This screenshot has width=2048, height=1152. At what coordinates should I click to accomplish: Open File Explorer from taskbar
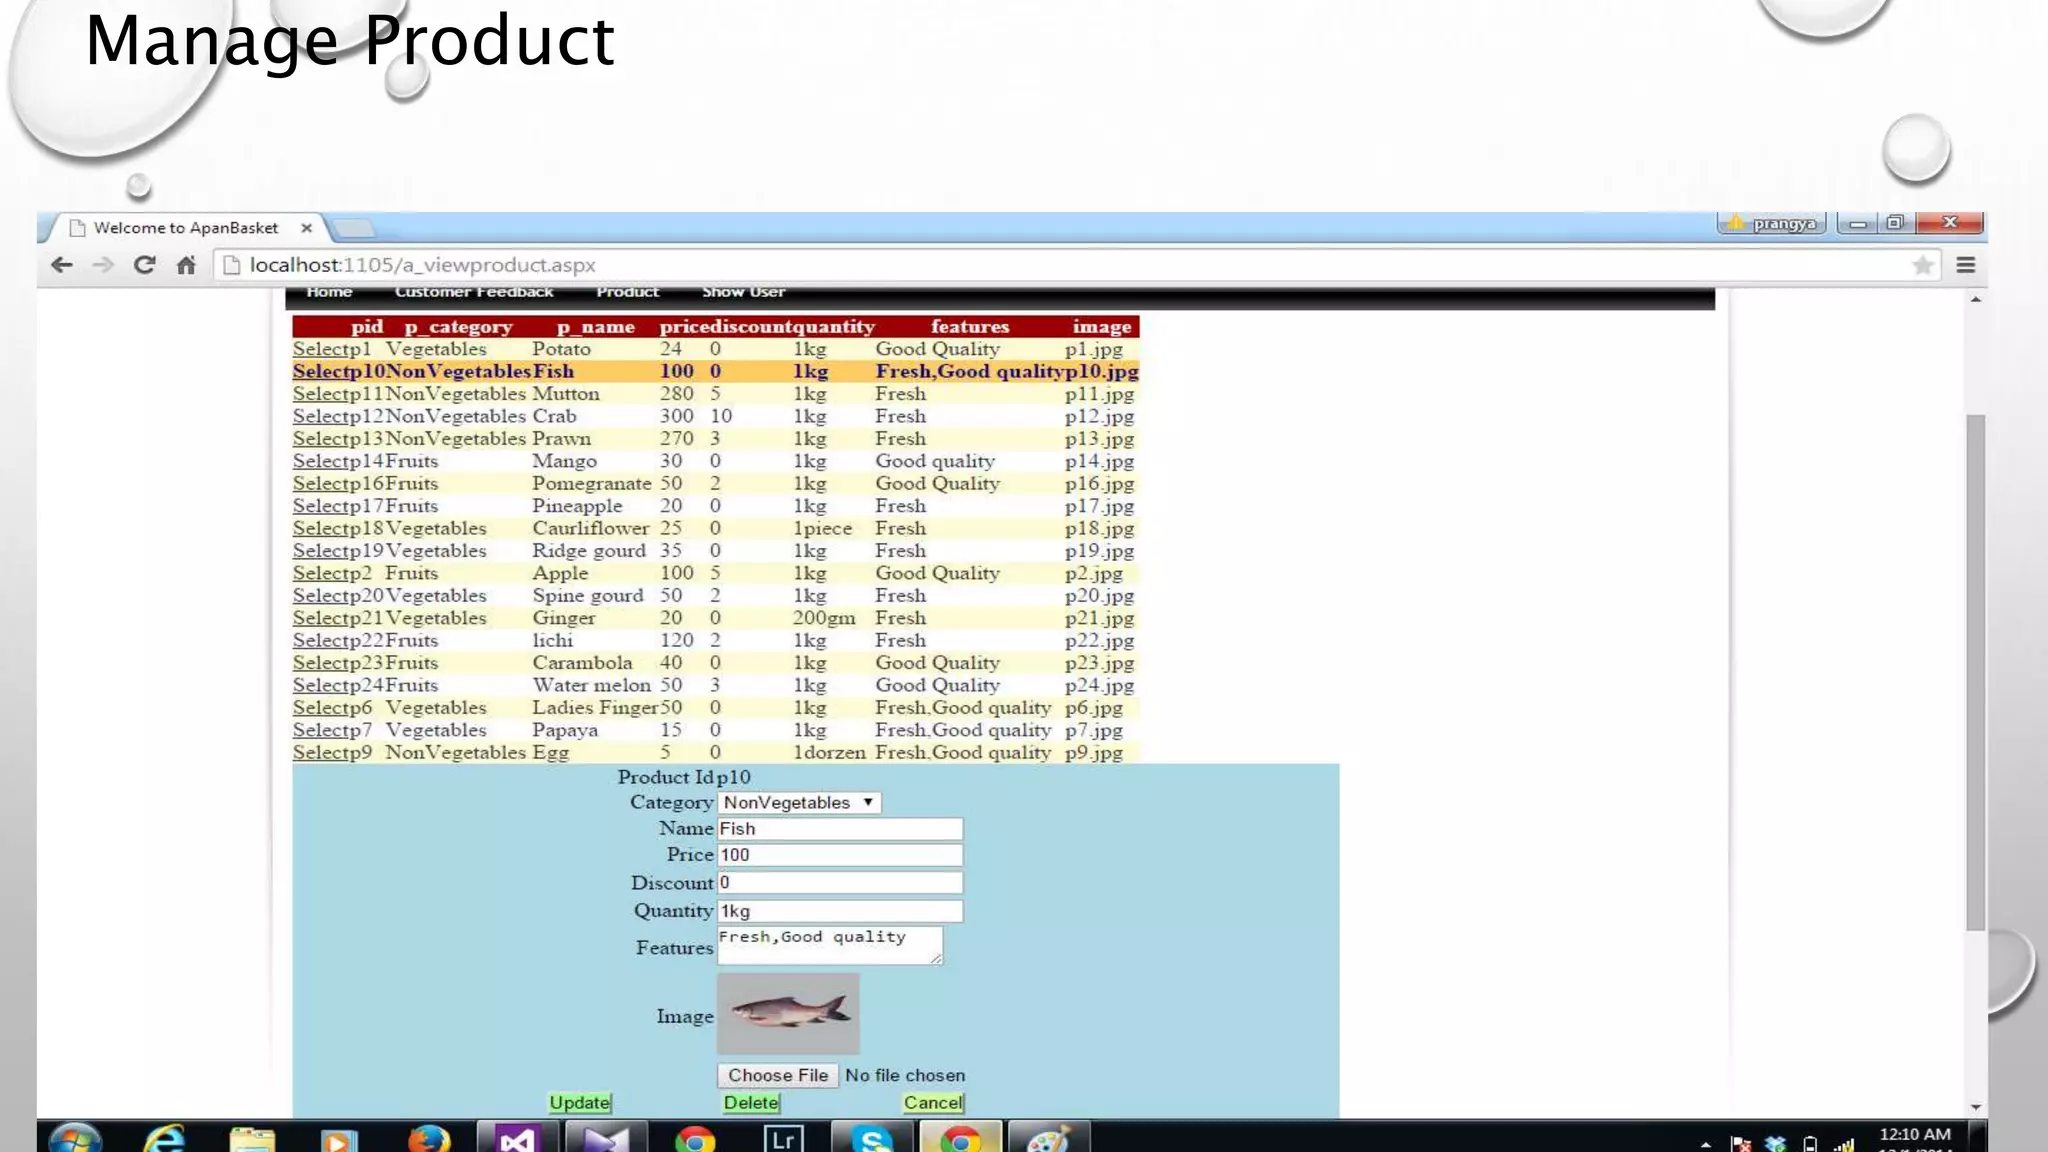(252, 1138)
